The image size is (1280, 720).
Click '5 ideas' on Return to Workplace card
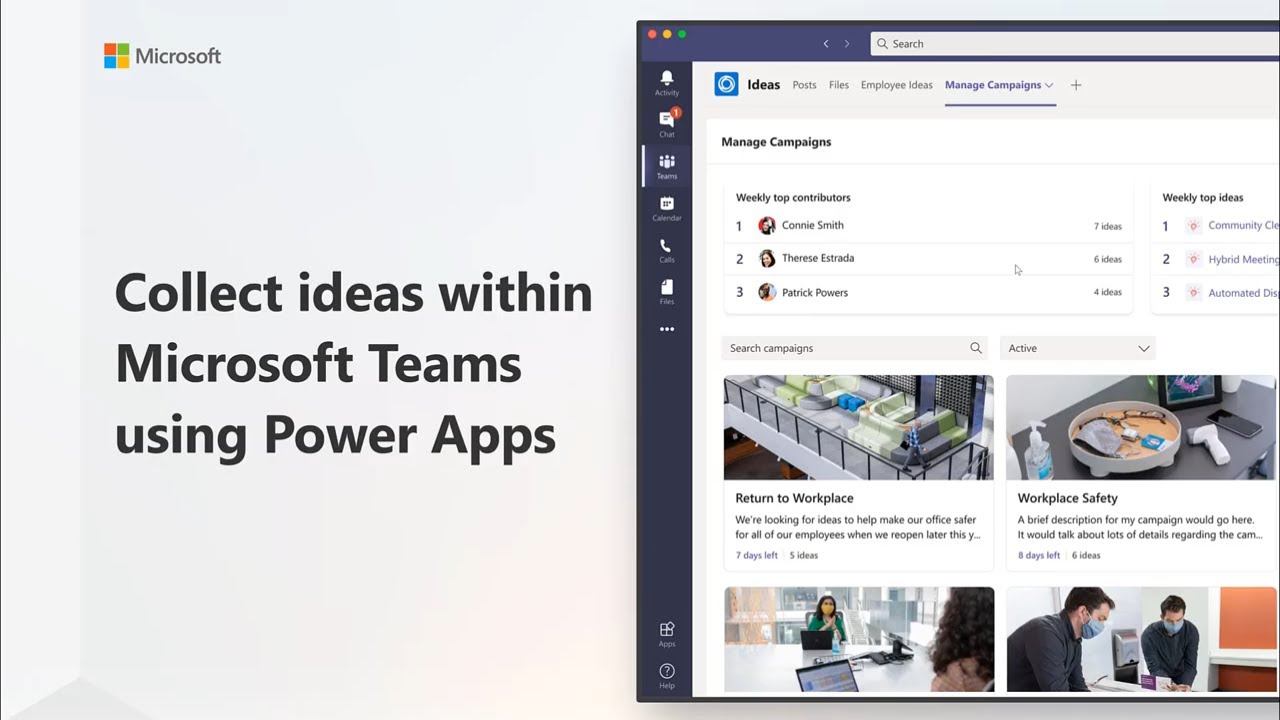[x=804, y=556]
